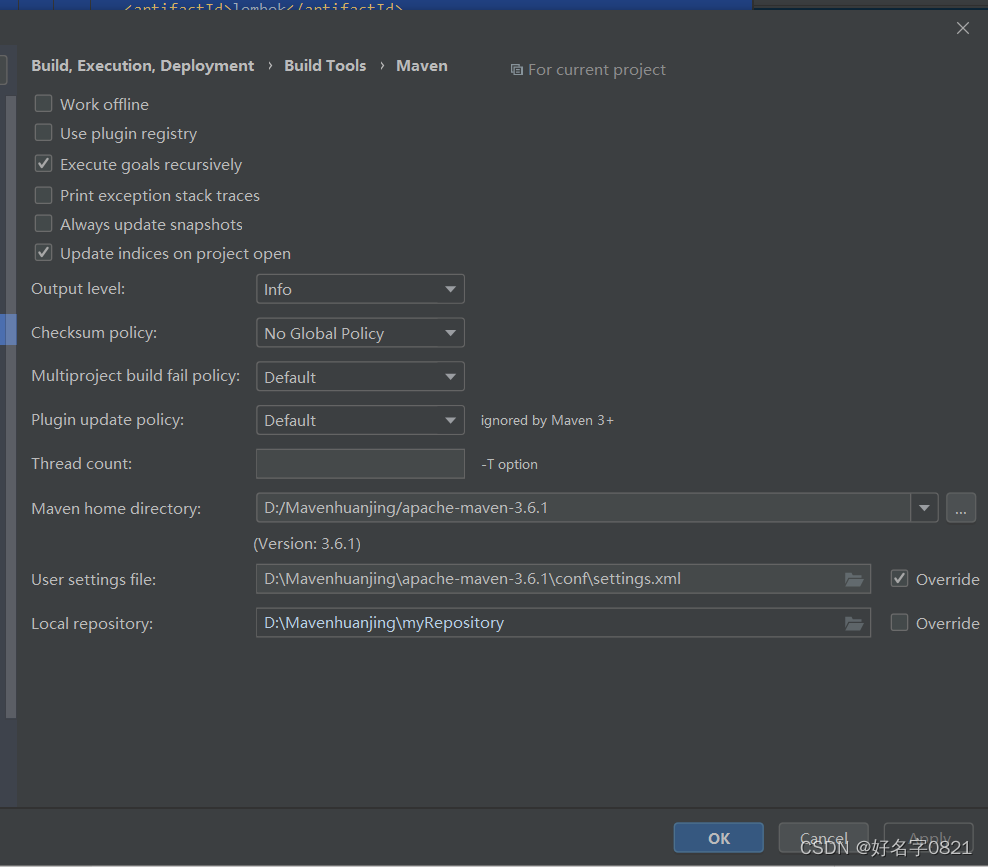Disable Update indices on project open
The image size is (988, 867).
coord(43,253)
